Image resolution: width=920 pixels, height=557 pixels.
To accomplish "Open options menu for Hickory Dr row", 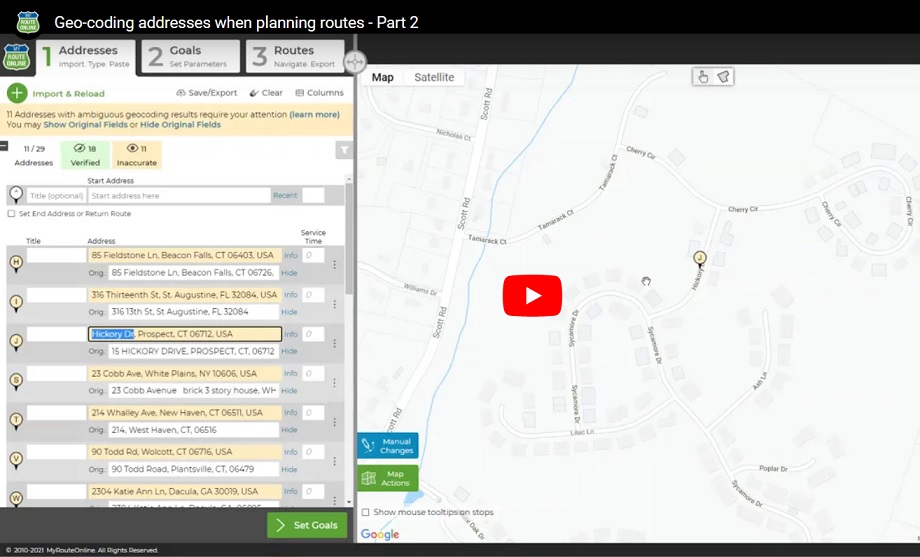I will tap(334, 343).
